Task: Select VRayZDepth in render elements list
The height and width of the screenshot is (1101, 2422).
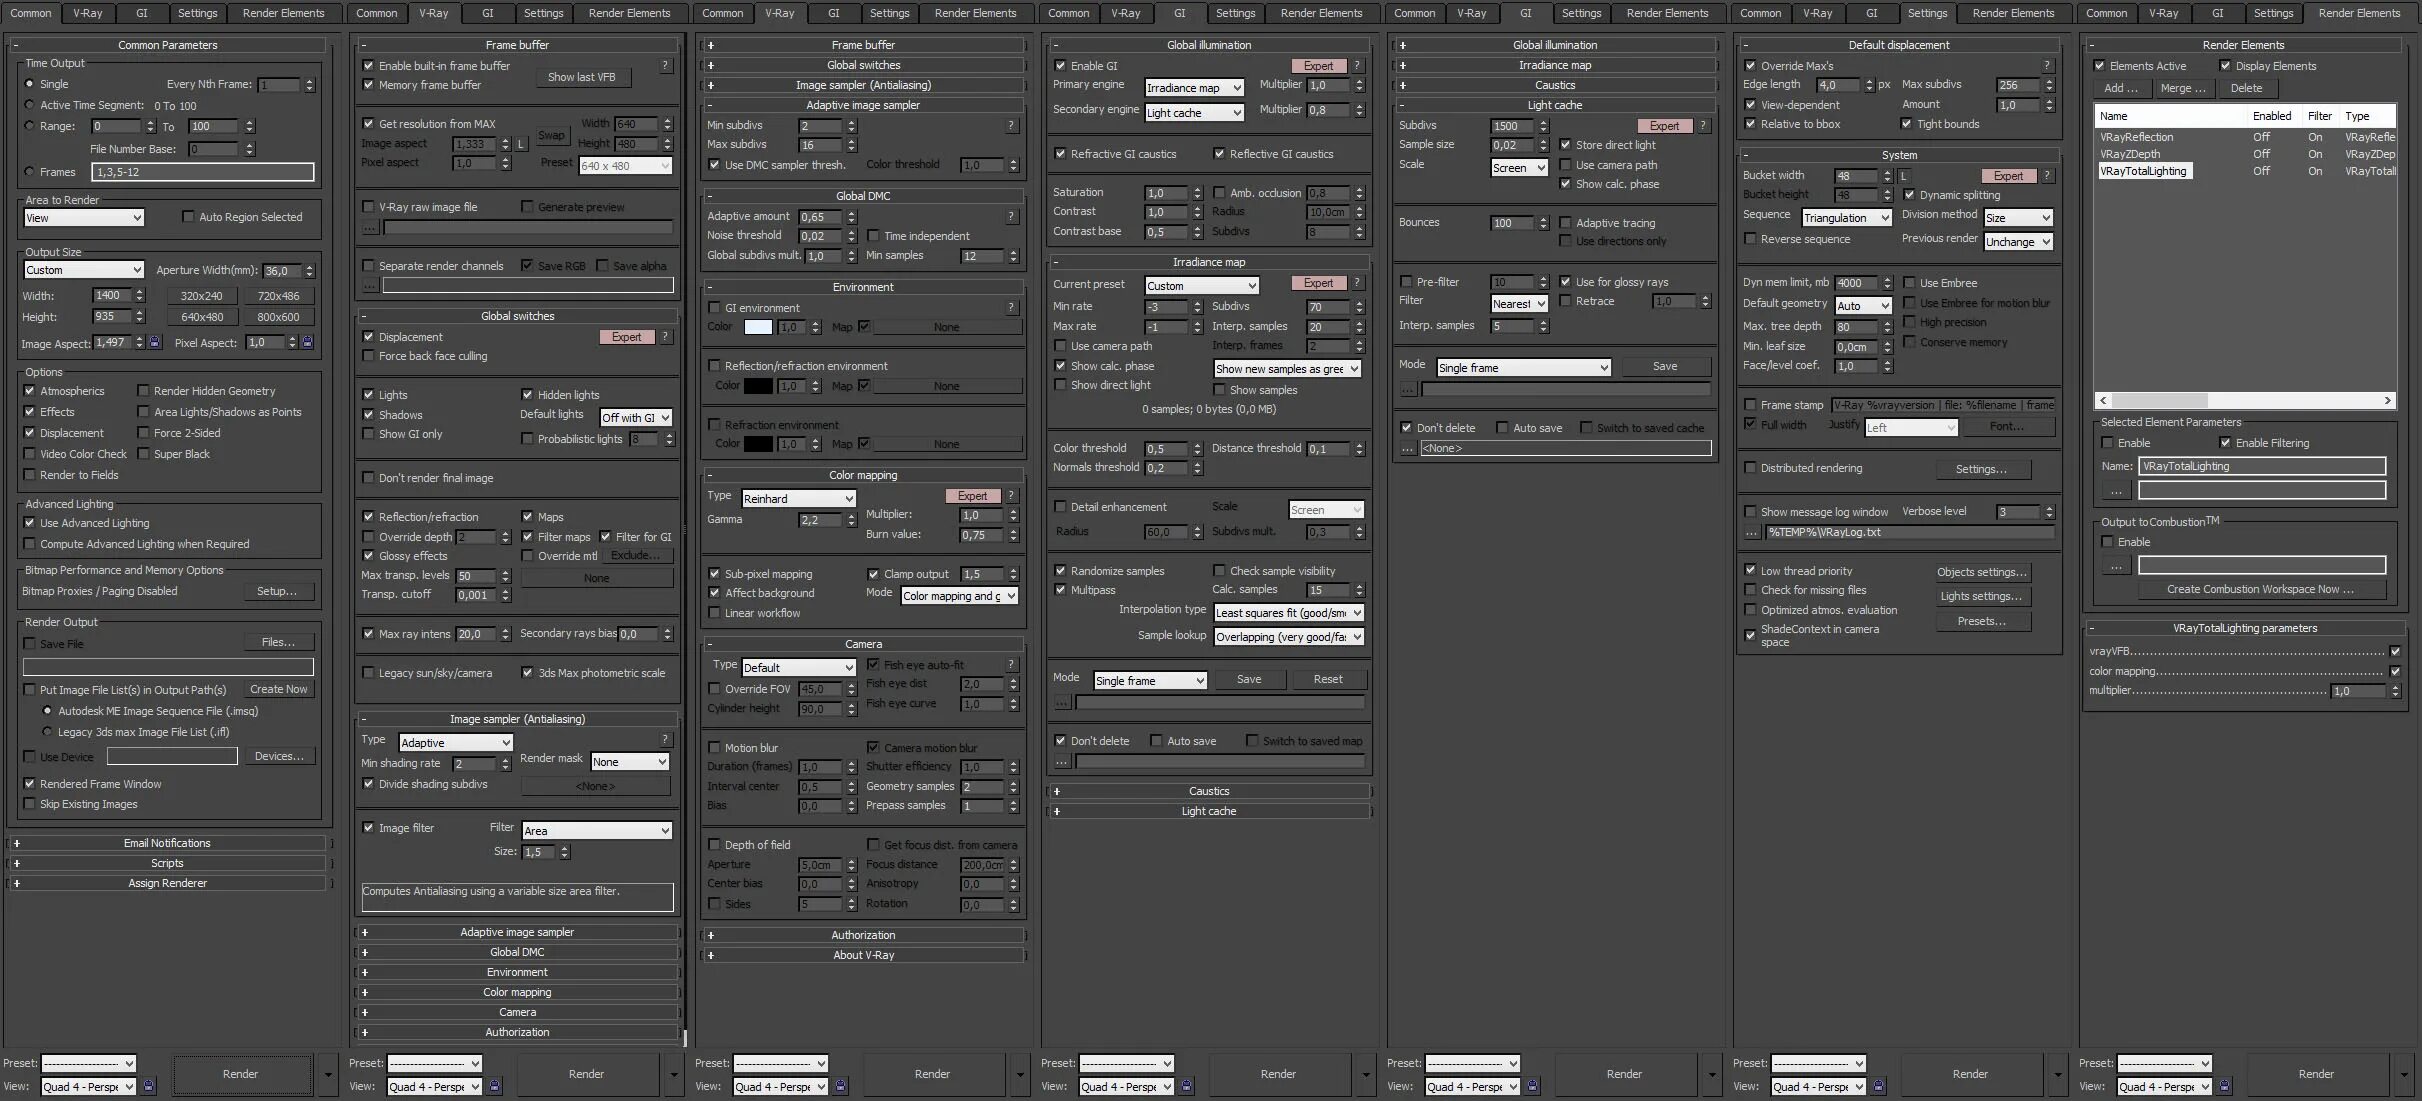Action: tap(2130, 154)
